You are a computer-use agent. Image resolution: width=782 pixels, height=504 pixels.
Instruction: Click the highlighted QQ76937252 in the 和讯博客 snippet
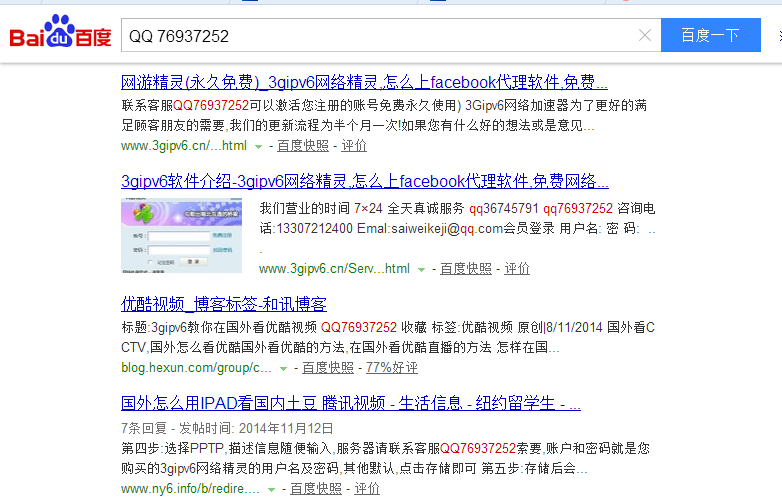click(359, 328)
